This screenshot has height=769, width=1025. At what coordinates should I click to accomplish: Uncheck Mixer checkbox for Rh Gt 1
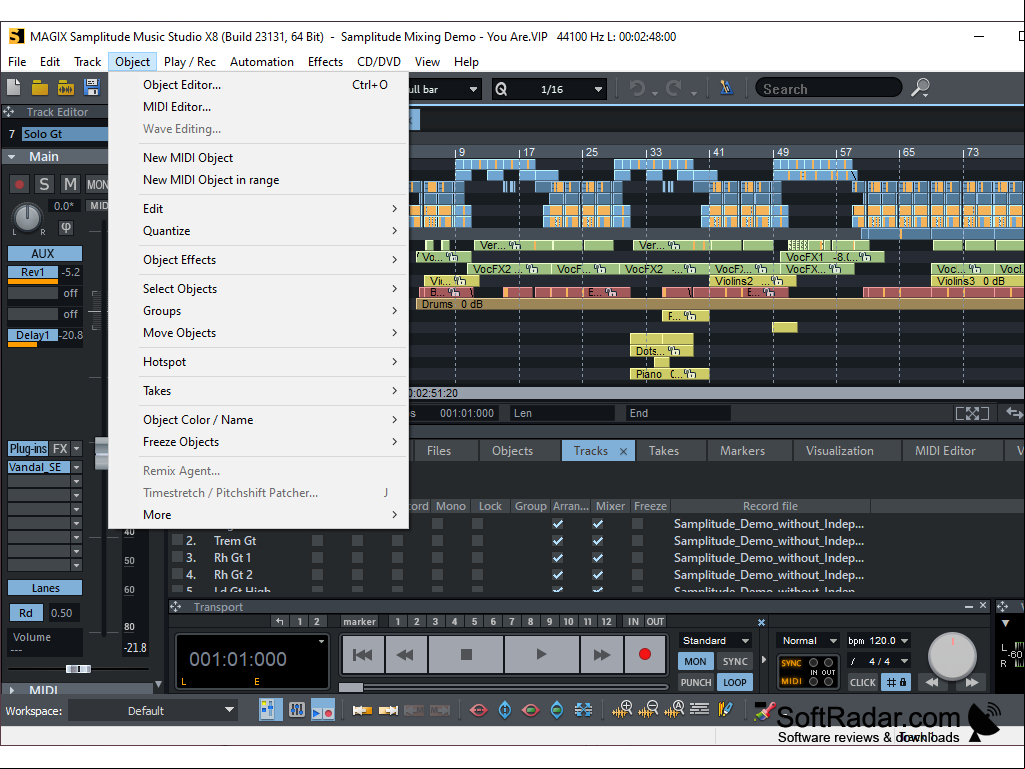click(x=597, y=558)
